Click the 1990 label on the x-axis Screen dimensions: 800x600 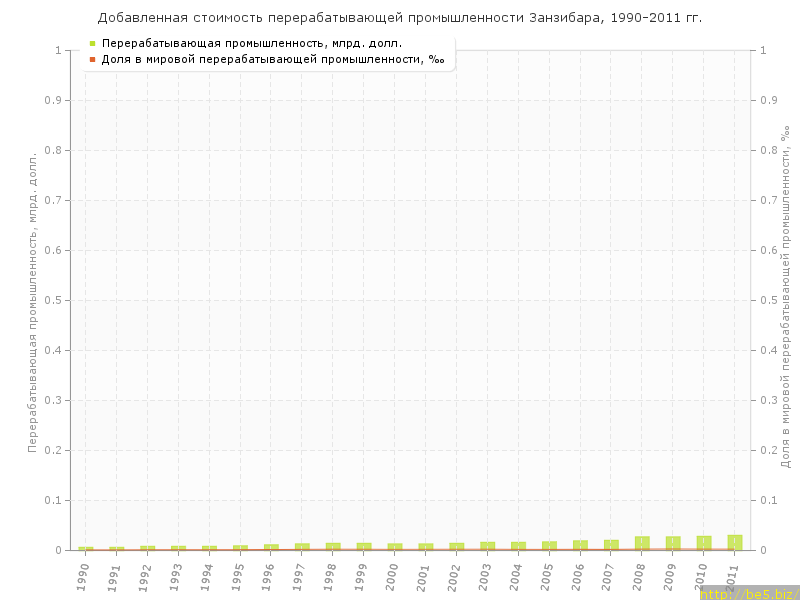click(86, 573)
